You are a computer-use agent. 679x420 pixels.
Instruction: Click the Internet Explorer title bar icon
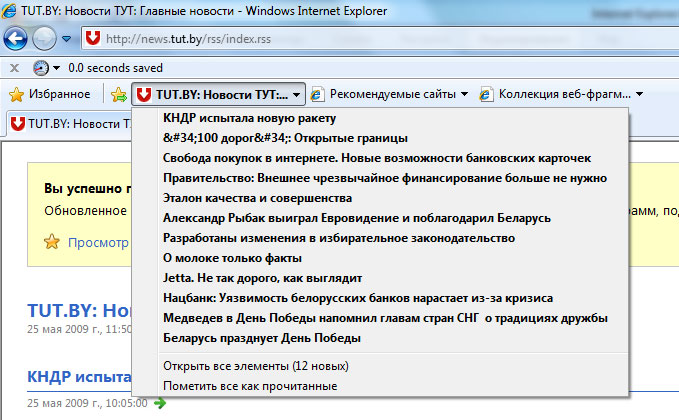tap(9, 10)
